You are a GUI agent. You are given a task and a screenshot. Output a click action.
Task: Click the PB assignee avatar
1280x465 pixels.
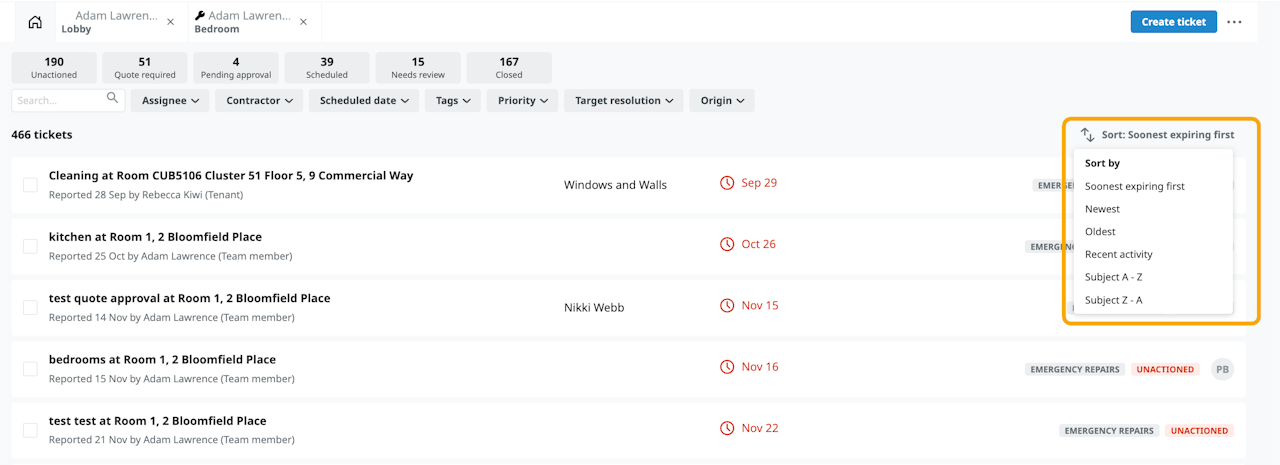(x=1221, y=369)
